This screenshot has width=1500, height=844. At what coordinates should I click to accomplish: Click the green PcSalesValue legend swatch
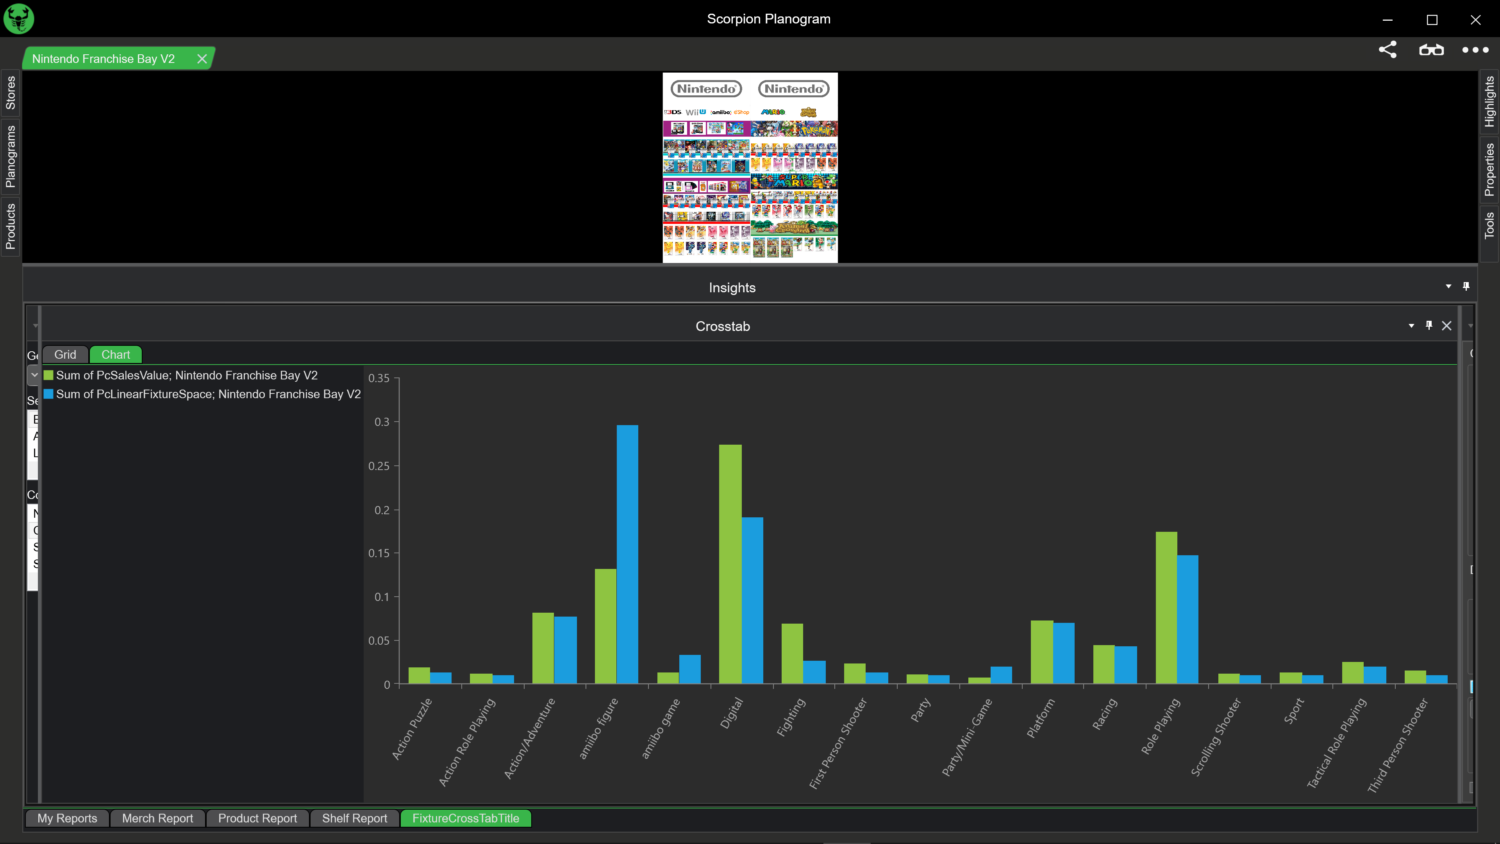point(49,376)
